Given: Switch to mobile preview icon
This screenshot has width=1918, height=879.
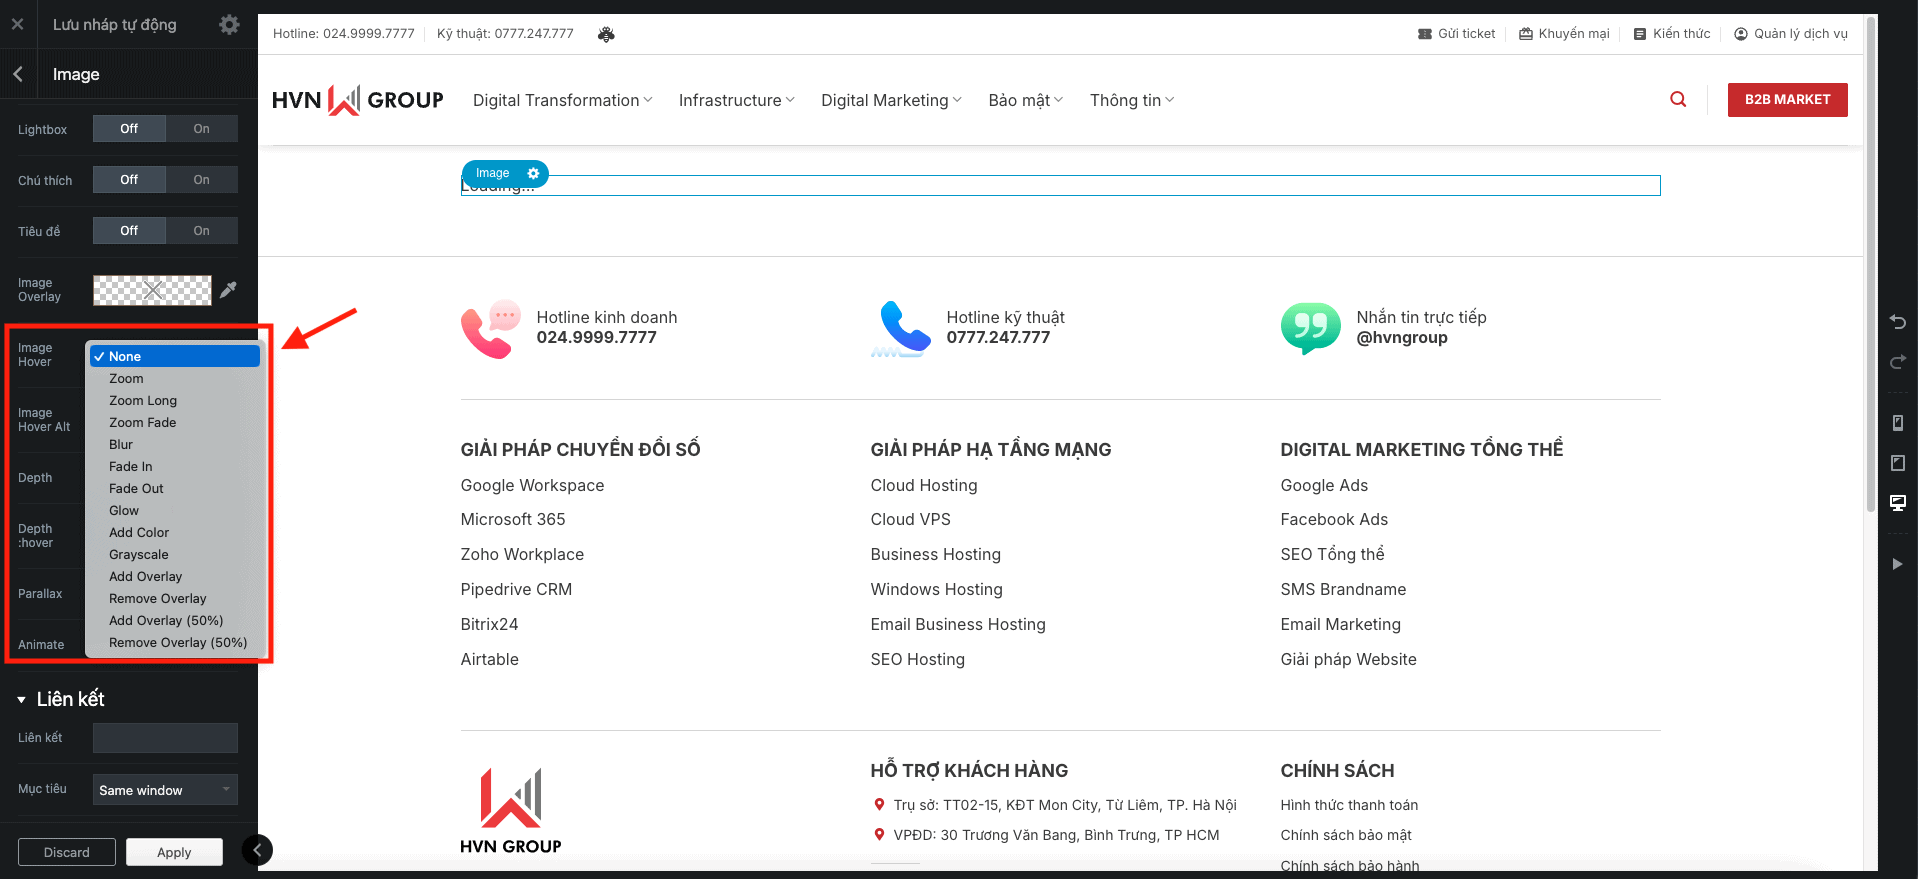Looking at the screenshot, I should [x=1897, y=423].
